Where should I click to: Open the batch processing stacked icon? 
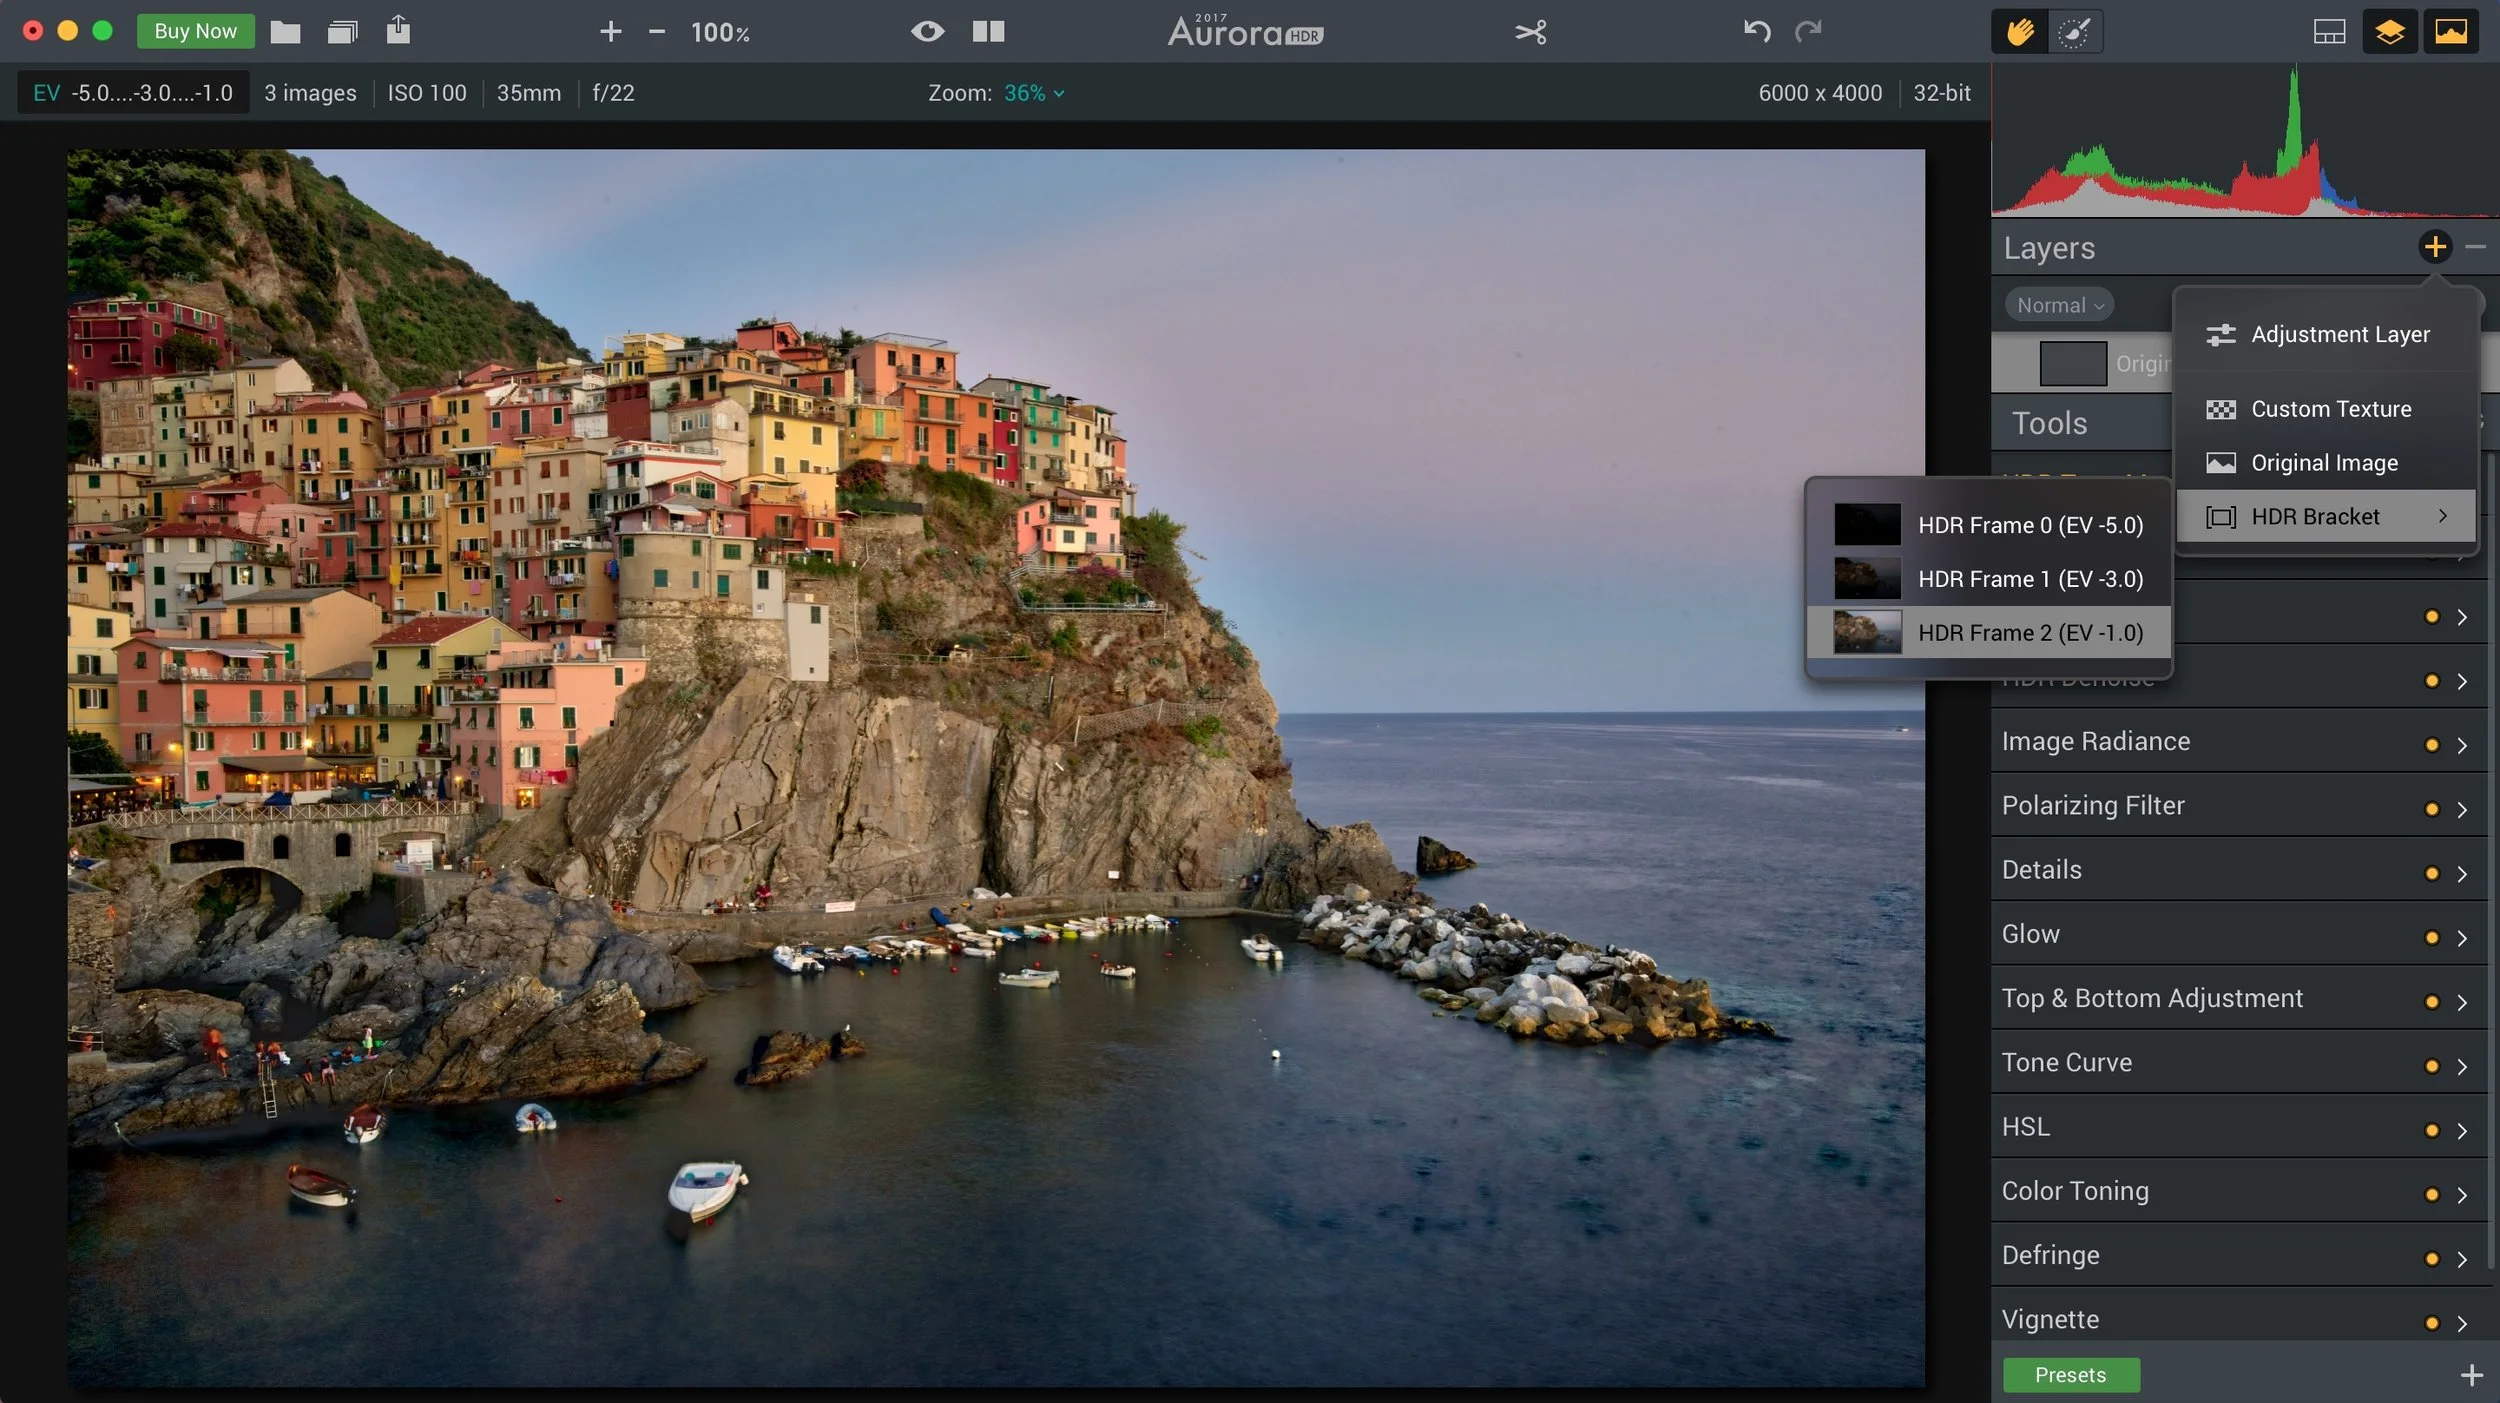coord(342,32)
